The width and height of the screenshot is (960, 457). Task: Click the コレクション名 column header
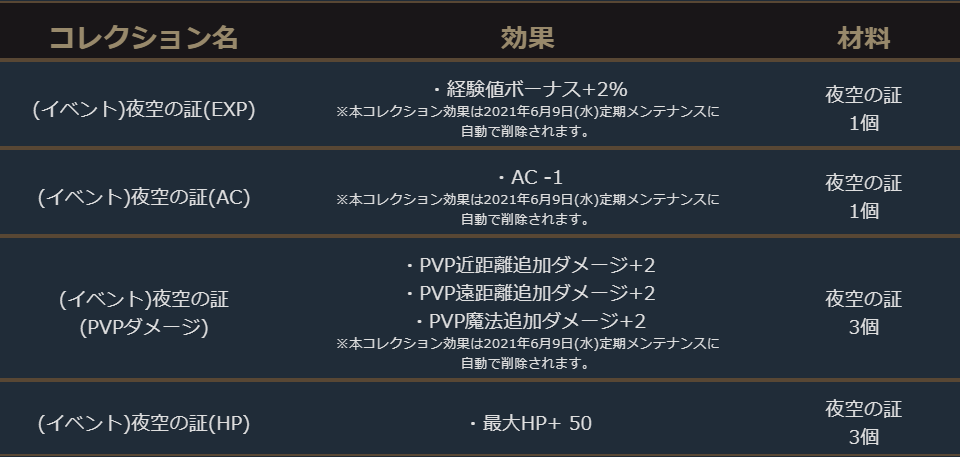pyautogui.click(x=144, y=39)
